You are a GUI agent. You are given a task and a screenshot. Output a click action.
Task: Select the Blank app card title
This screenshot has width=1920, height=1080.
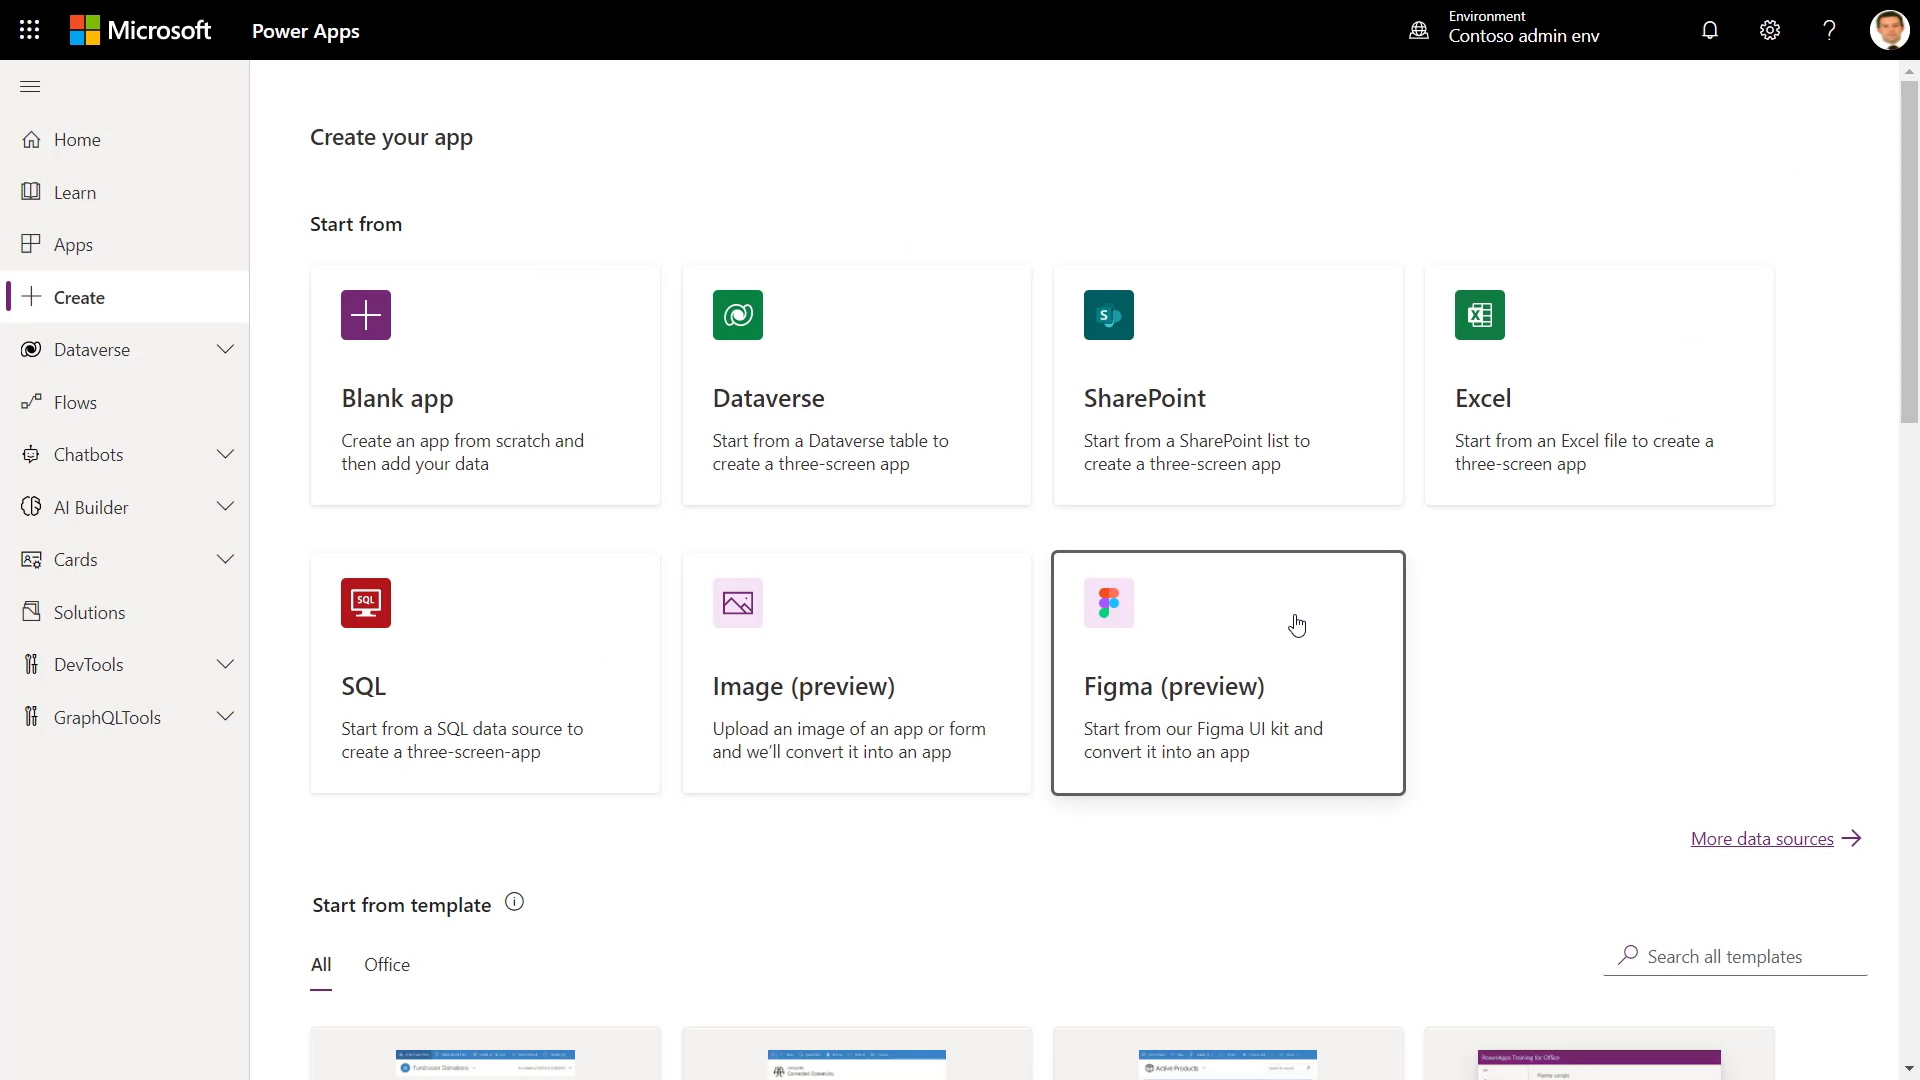pos(397,399)
